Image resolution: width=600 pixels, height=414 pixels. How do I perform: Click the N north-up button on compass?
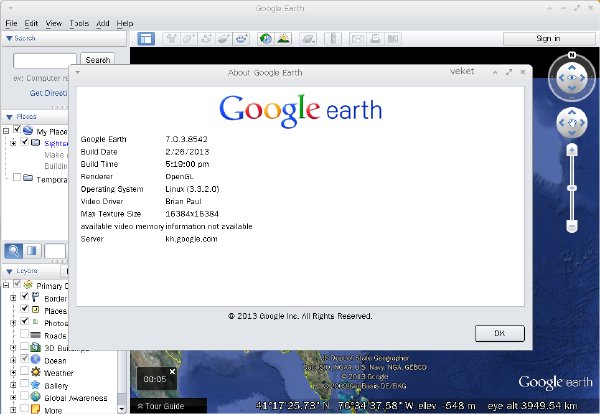click(572, 55)
